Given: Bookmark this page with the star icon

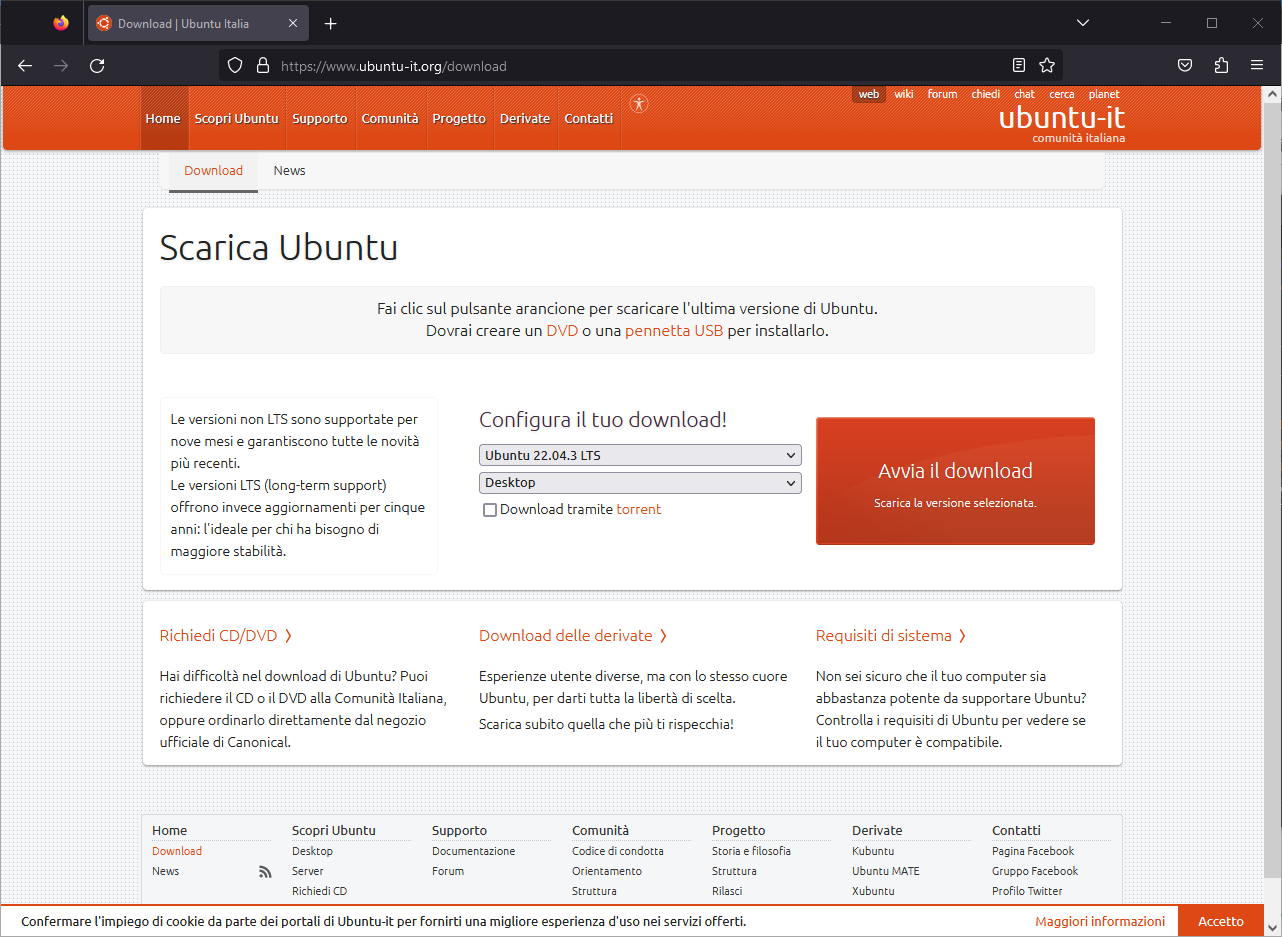Looking at the screenshot, I should pyautogui.click(x=1047, y=65).
